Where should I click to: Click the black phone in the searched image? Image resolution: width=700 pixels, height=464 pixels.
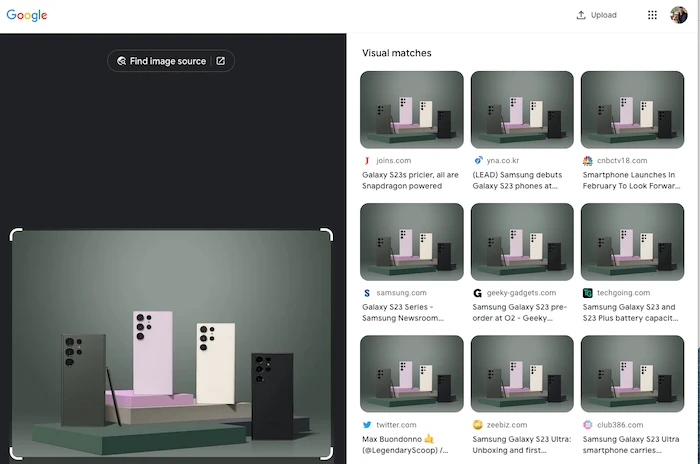[x=272, y=395]
